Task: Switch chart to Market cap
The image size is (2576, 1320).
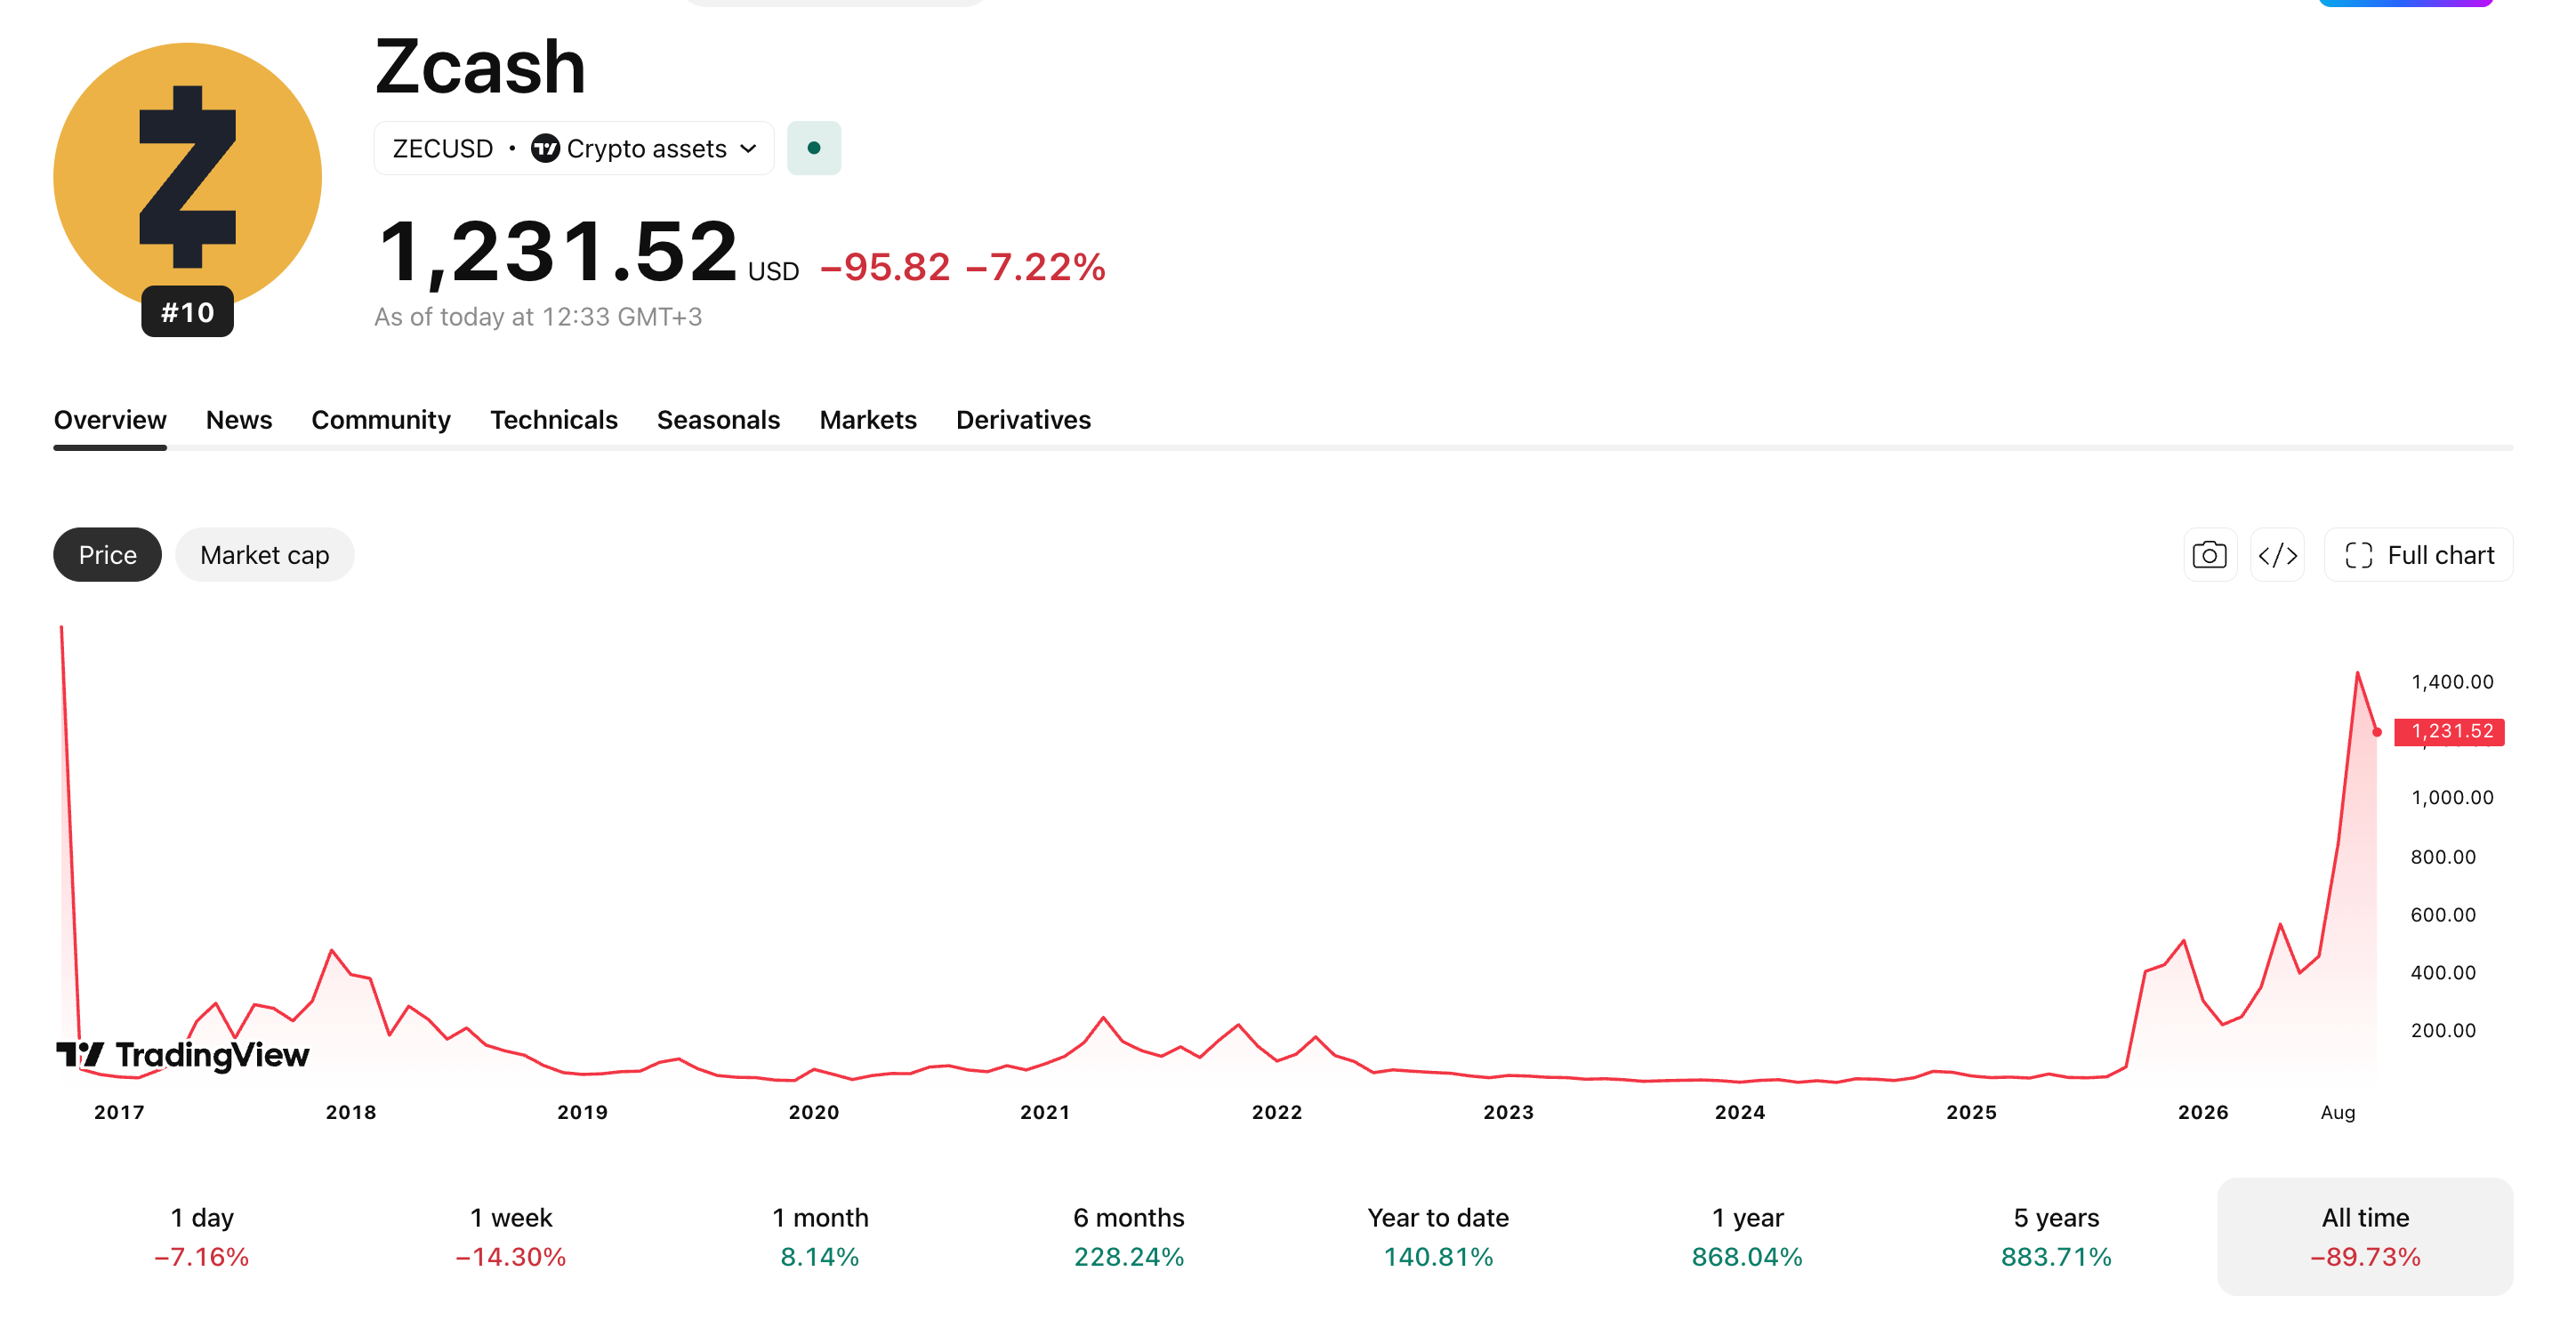Action: pyautogui.click(x=264, y=555)
